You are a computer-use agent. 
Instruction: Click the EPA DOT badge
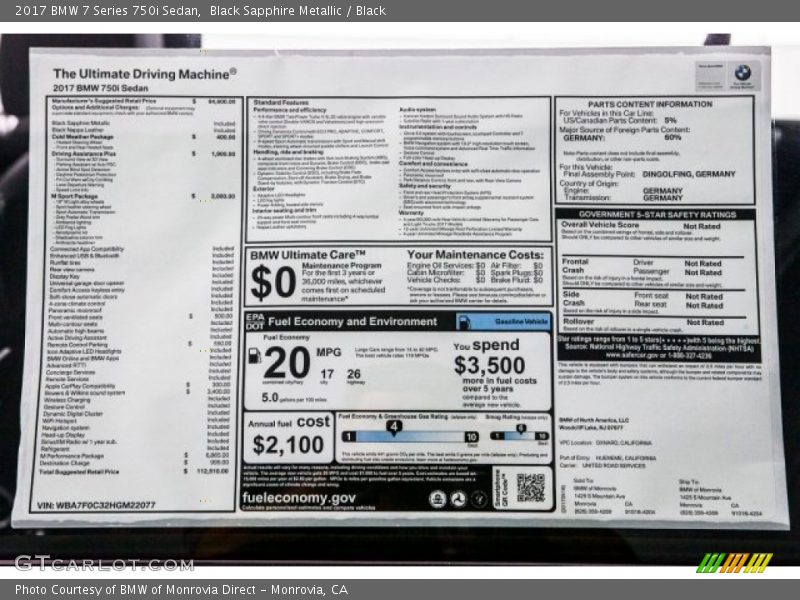click(255, 321)
